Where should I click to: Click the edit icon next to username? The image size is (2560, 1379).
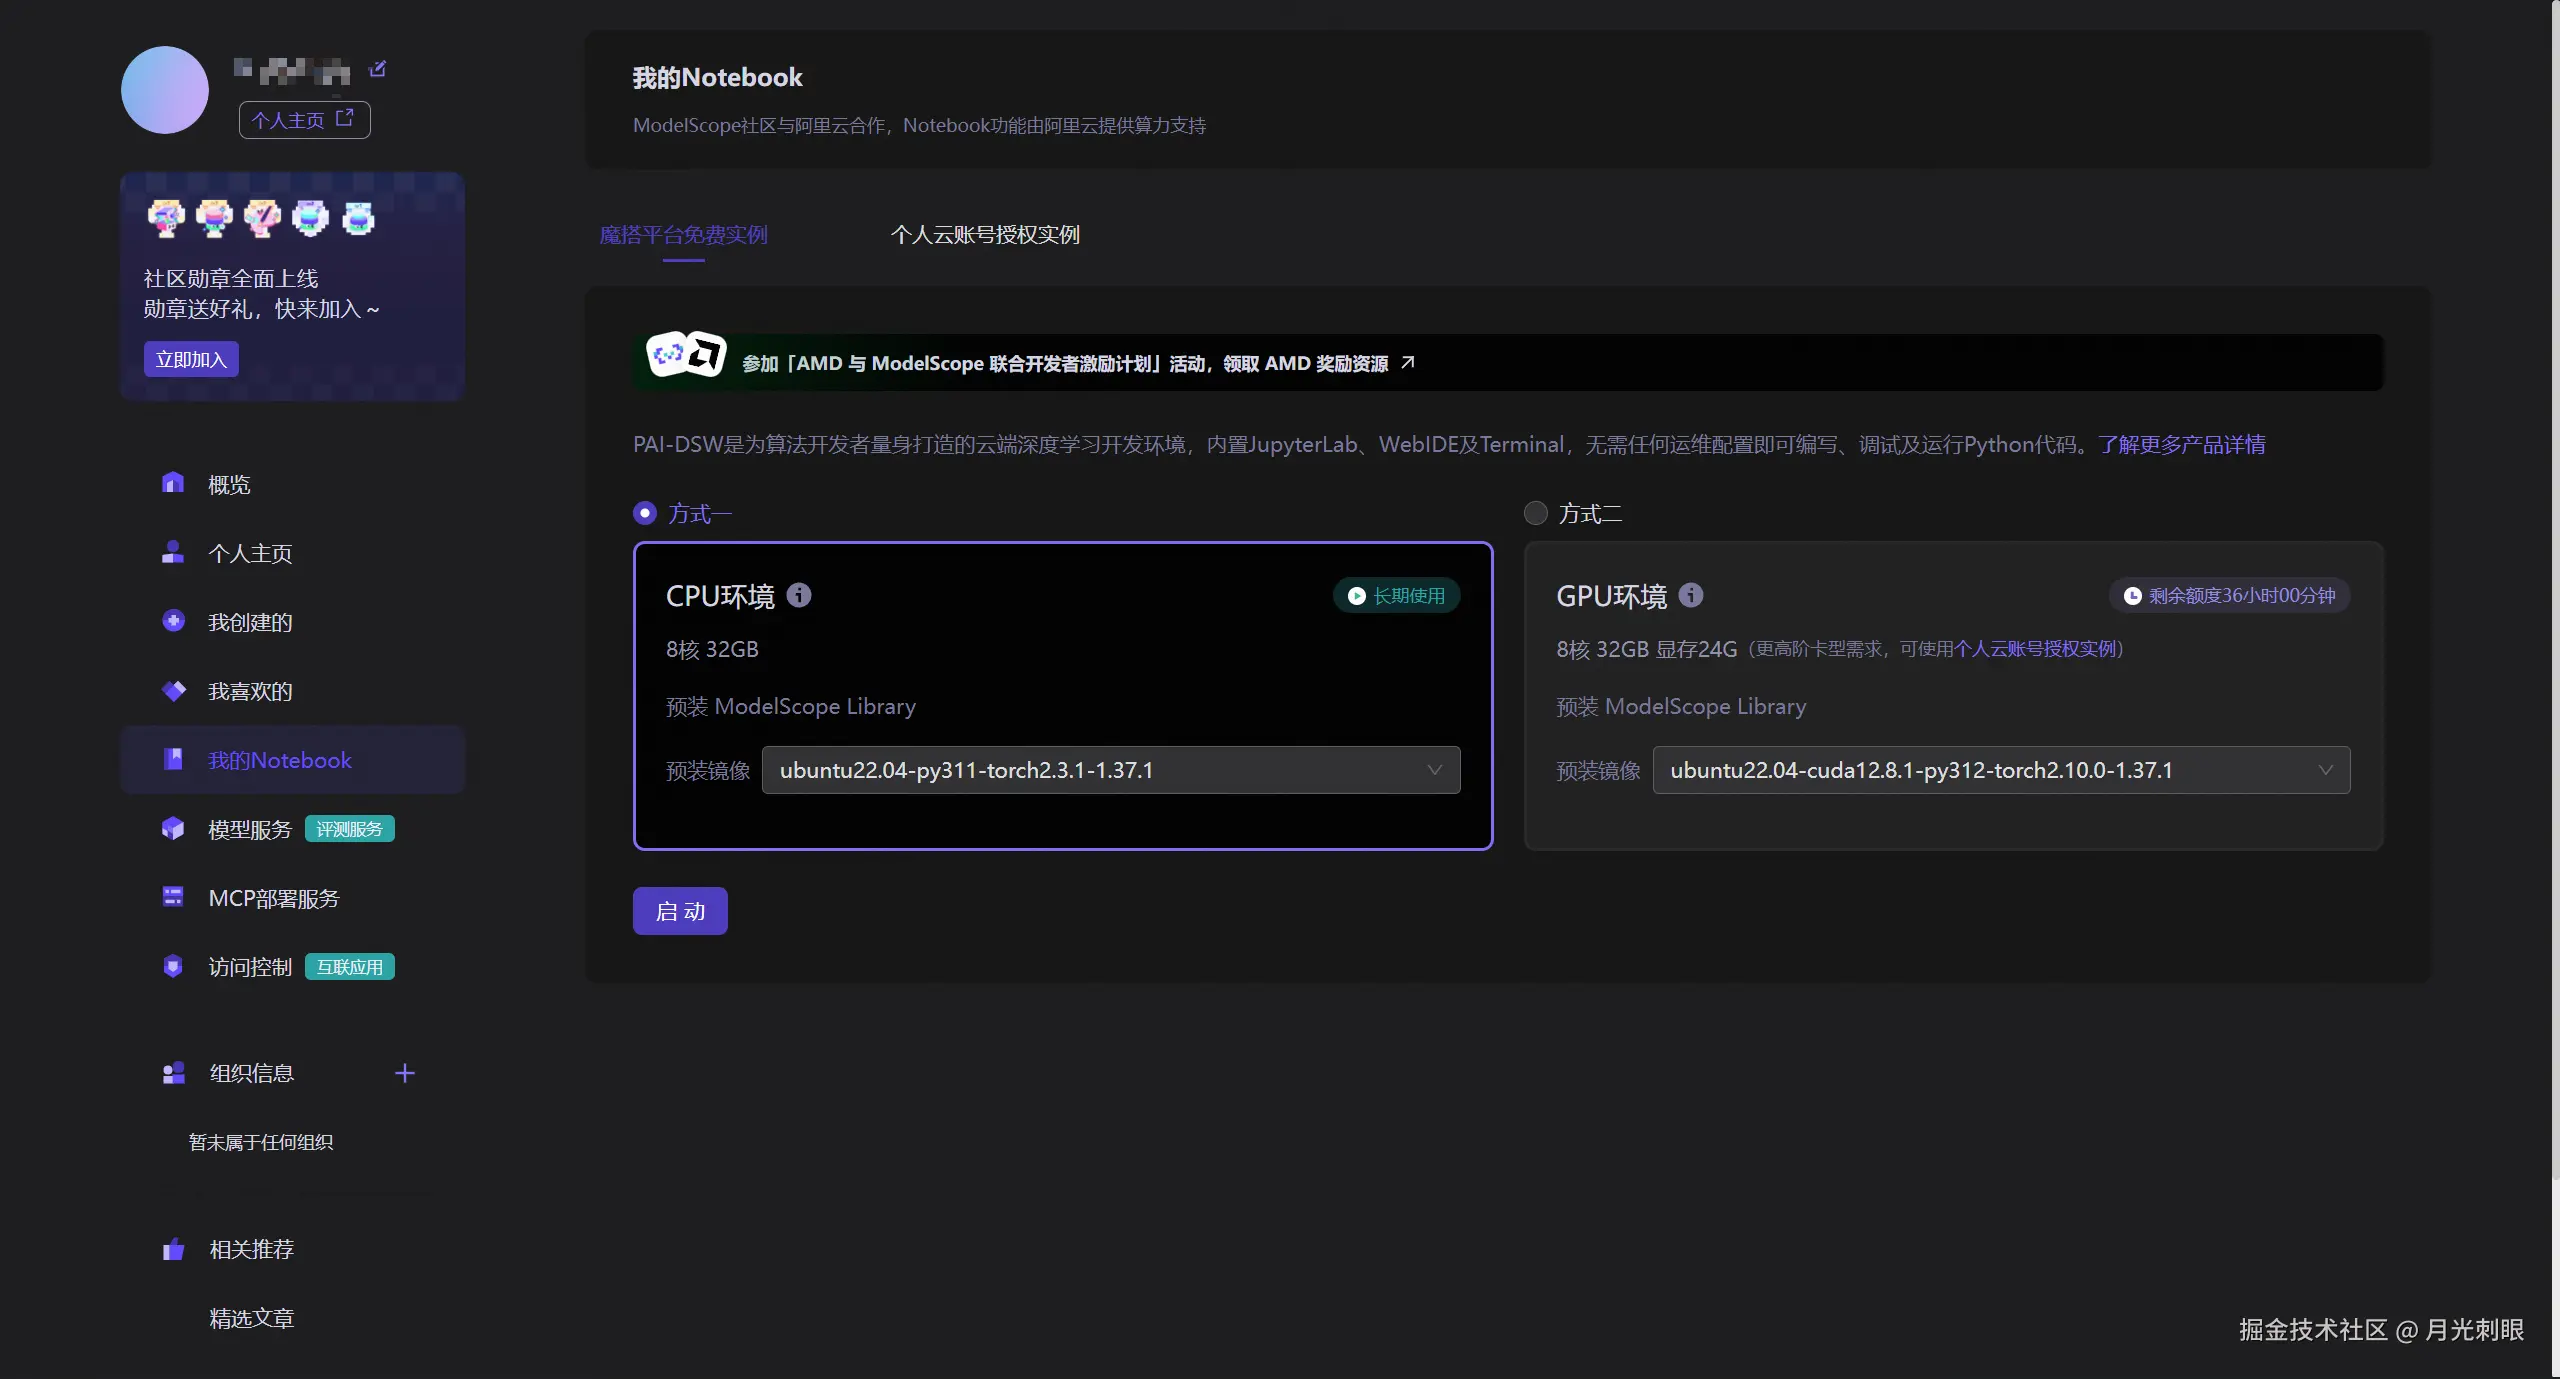[x=377, y=69]
